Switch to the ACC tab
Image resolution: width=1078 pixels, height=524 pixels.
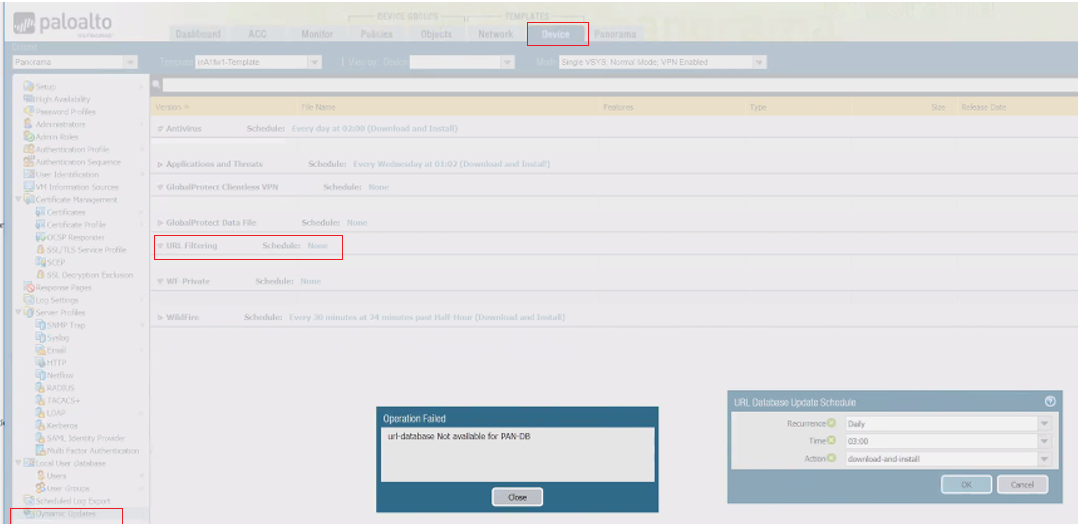[x=257, y=34]
